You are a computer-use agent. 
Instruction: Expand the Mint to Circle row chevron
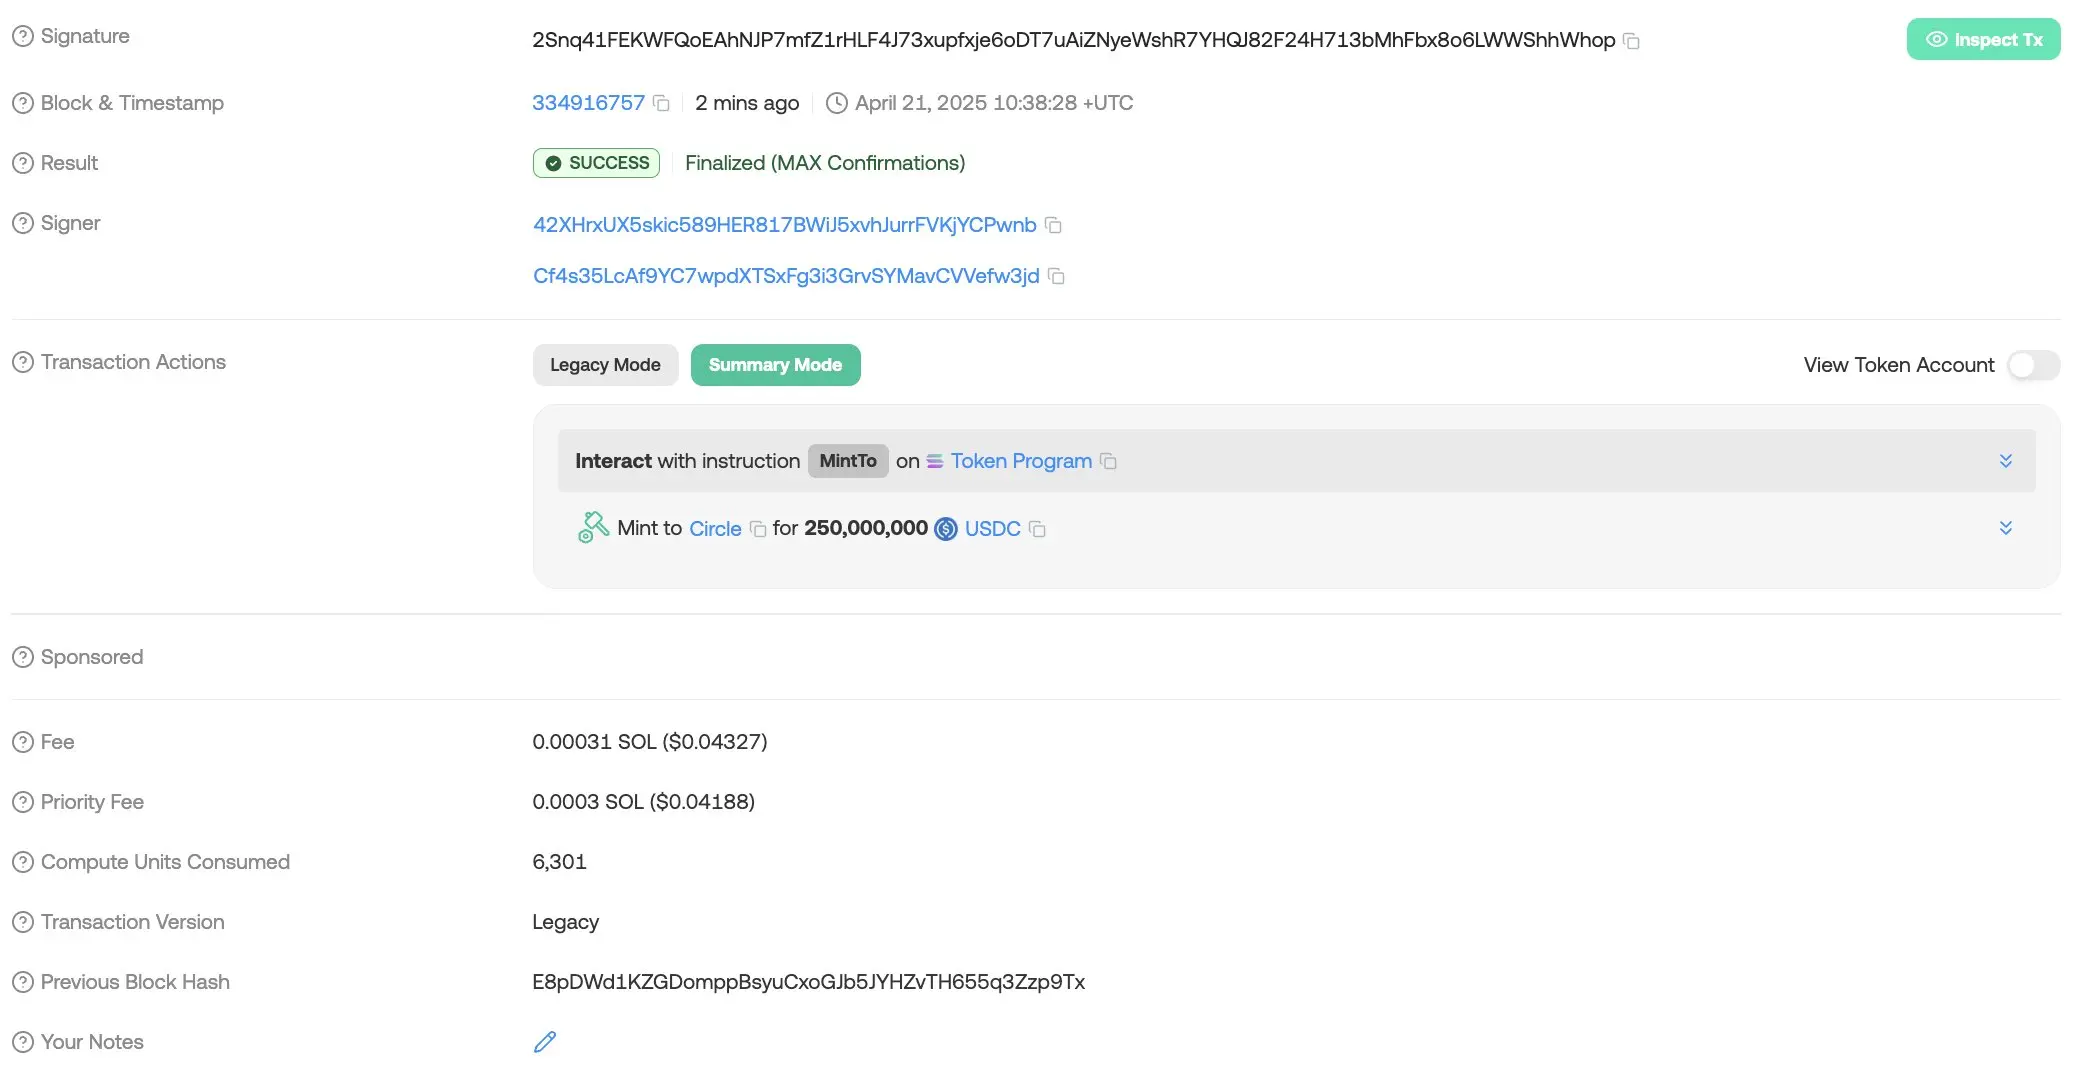pyautogui.click(x=2005, y=528)
